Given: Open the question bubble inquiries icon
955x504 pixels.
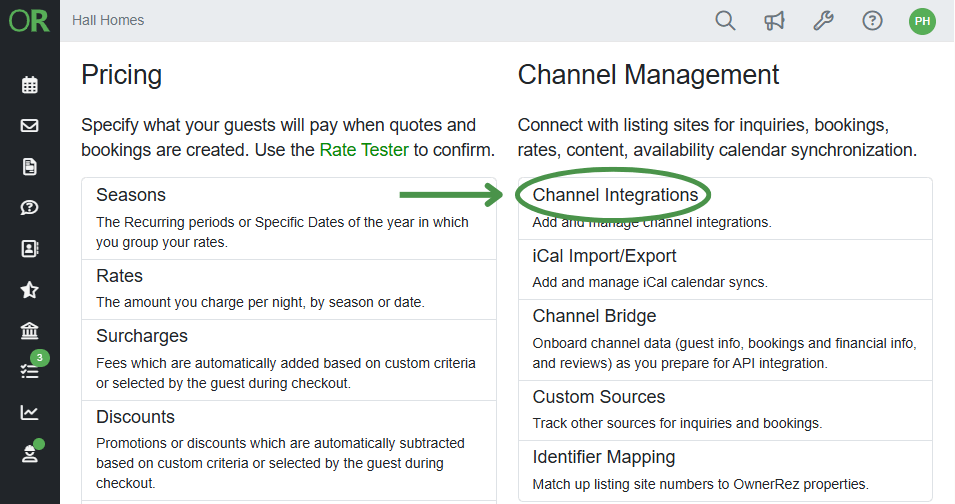Looking at the screenshot, I should (x=30, y=208).
